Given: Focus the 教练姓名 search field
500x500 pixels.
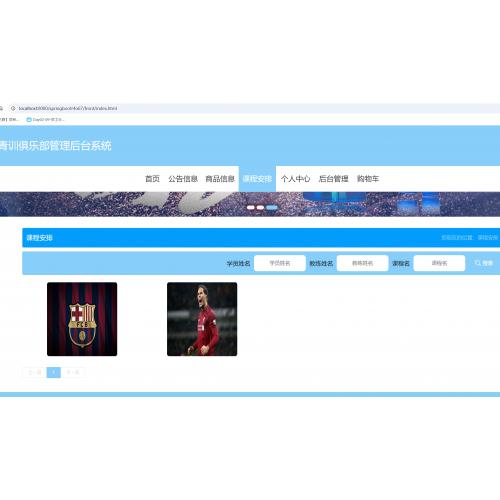Looking at the screenshot, I should (x=362, y=263).
